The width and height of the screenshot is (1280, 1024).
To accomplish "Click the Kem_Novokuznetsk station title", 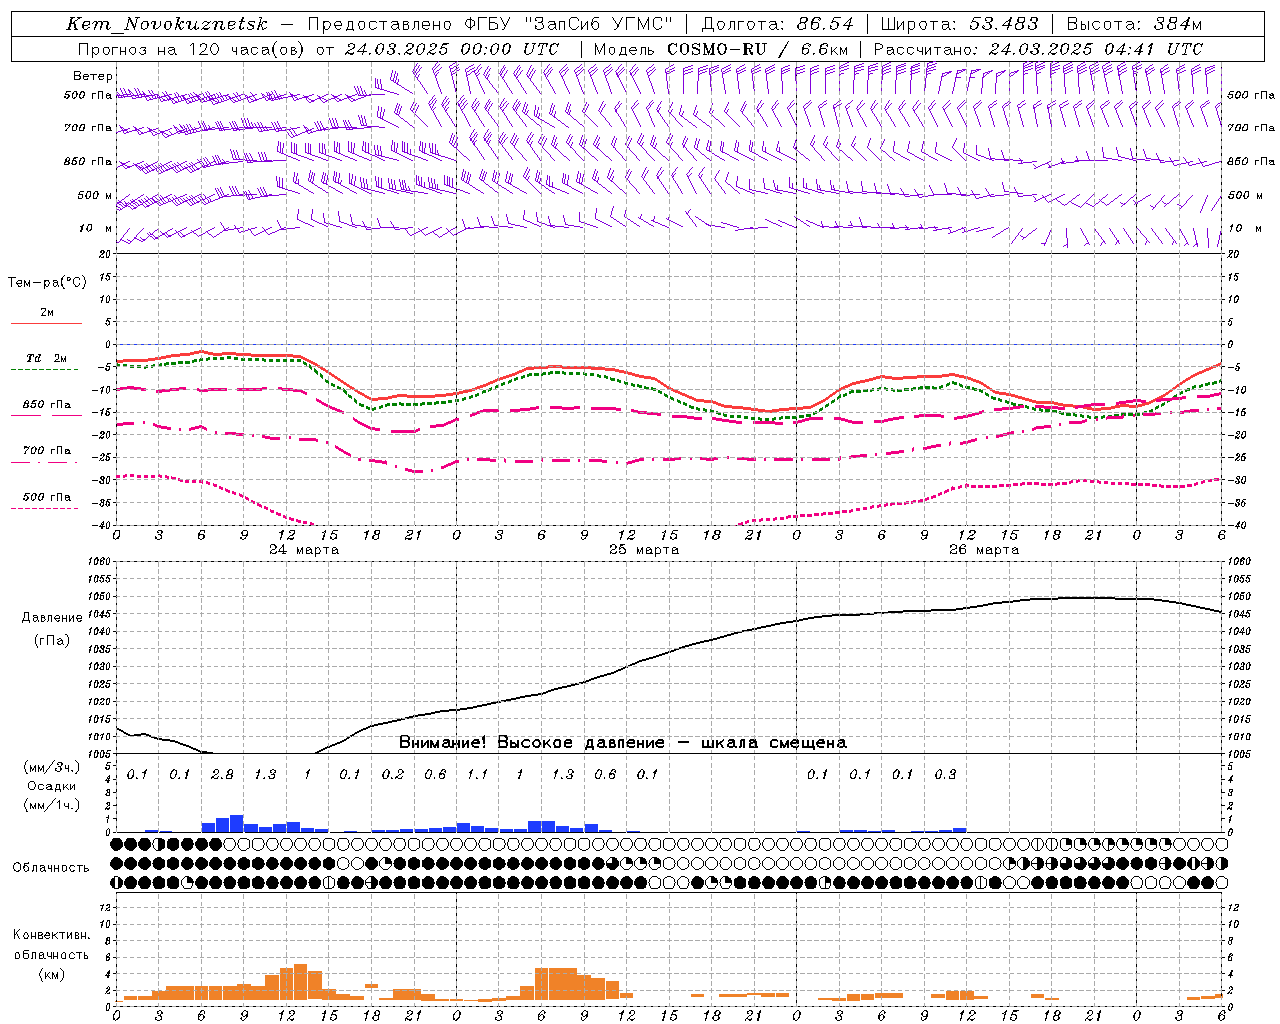I will [167, 24].
